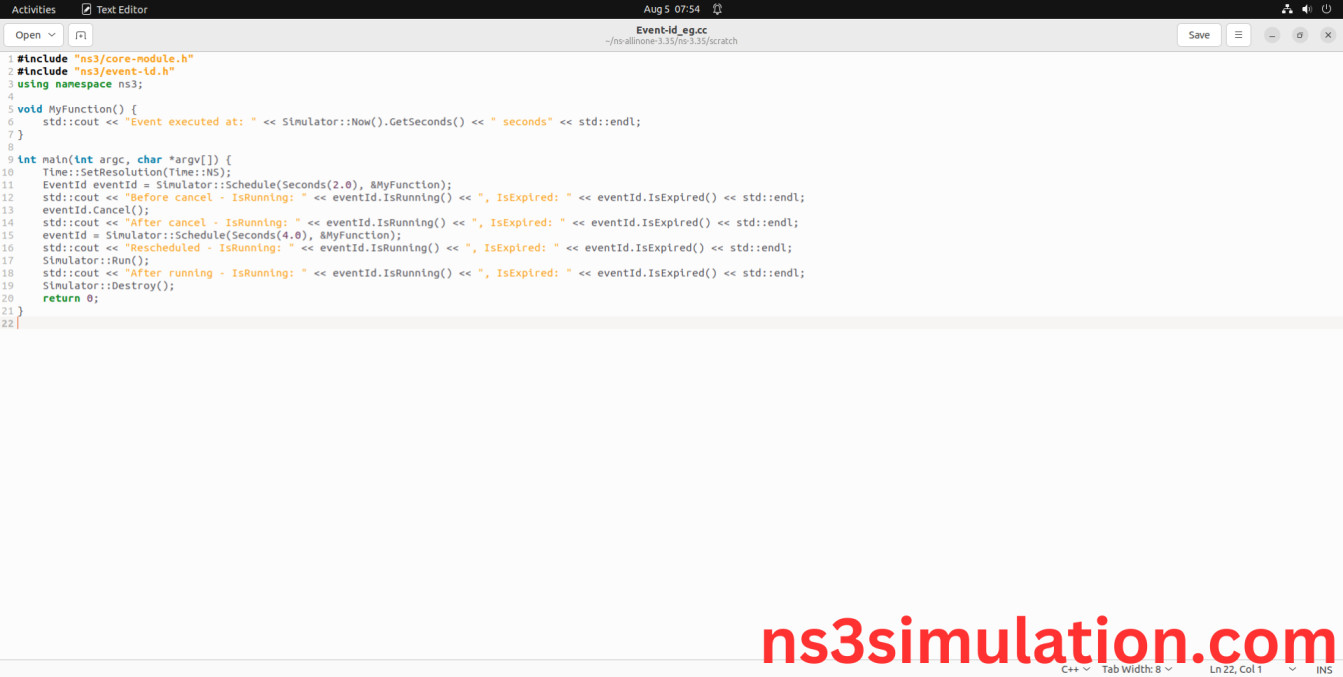Close the Text Editor window

pyautogui.click(x=1328, y=35)
